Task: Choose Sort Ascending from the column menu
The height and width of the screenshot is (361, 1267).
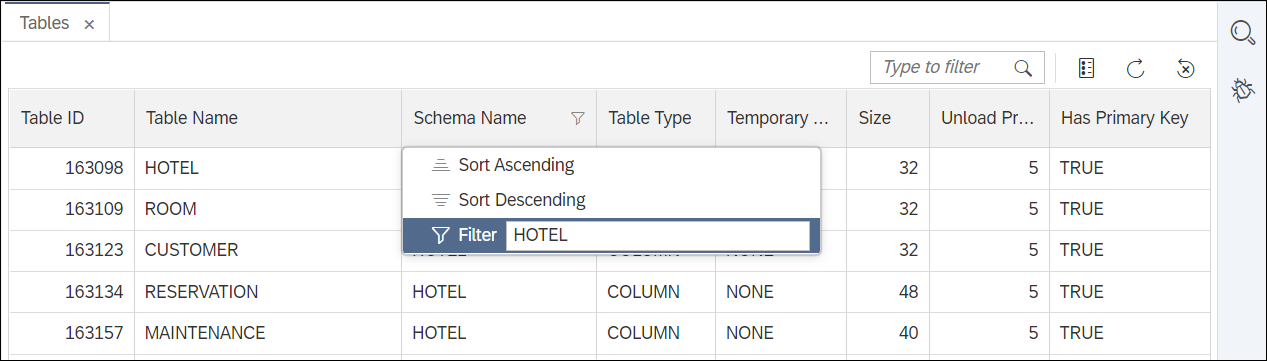Action: coord(611,165)
